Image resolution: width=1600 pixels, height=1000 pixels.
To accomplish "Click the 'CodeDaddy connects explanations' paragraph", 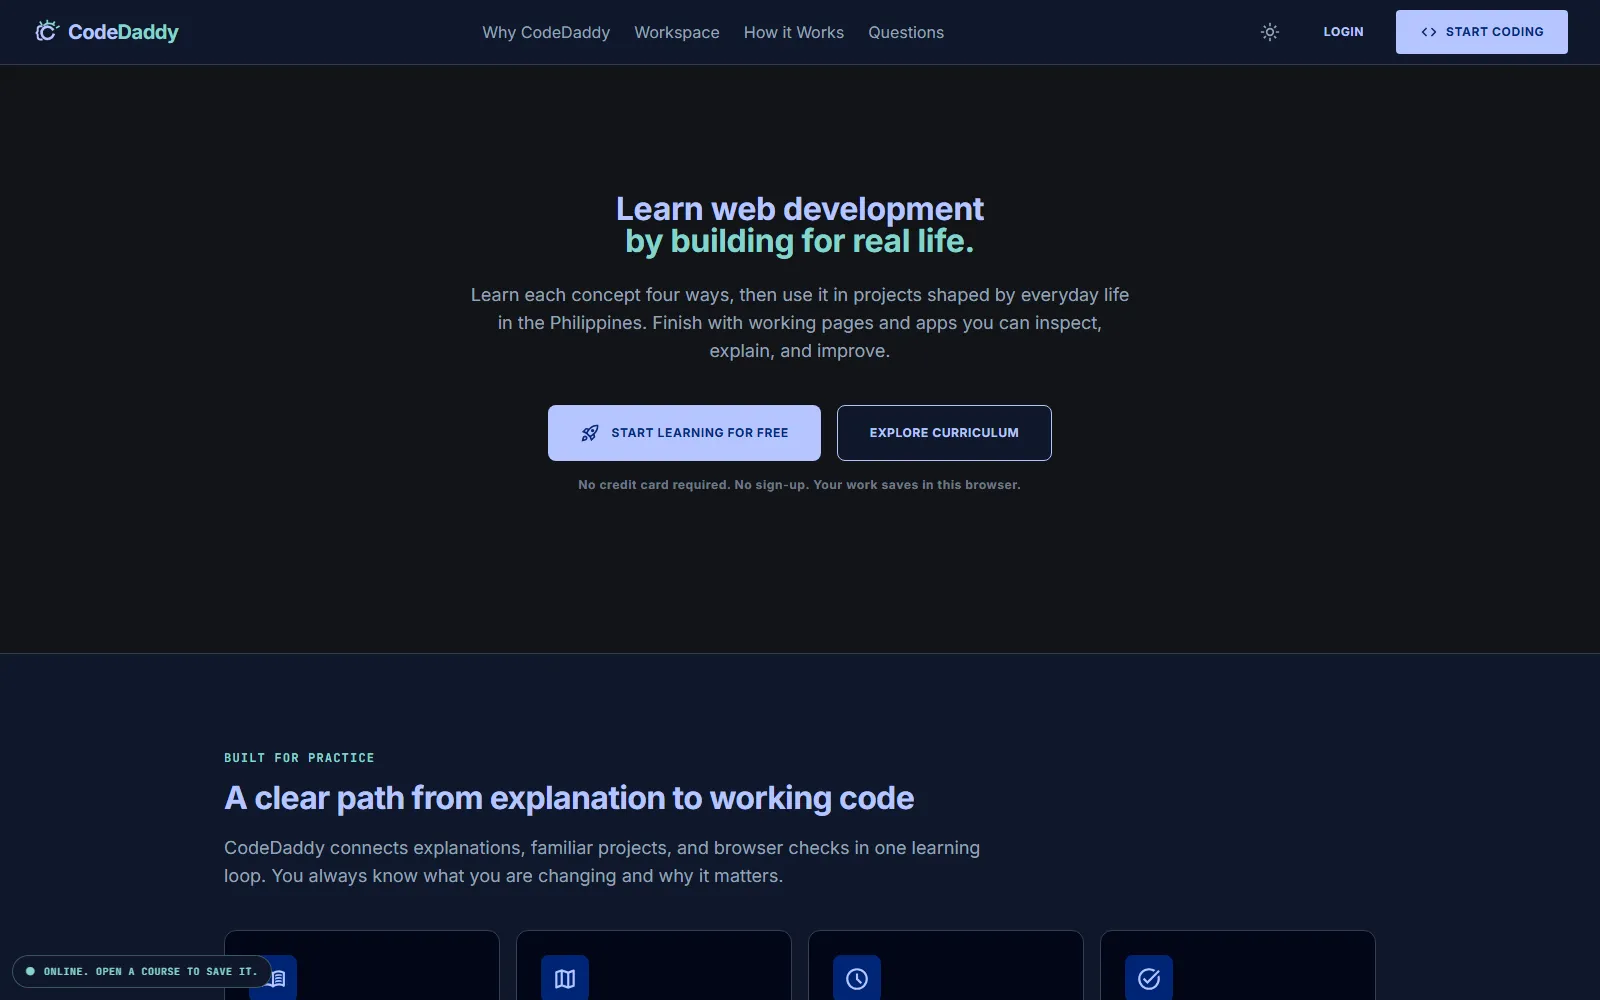I will [602, 862].
